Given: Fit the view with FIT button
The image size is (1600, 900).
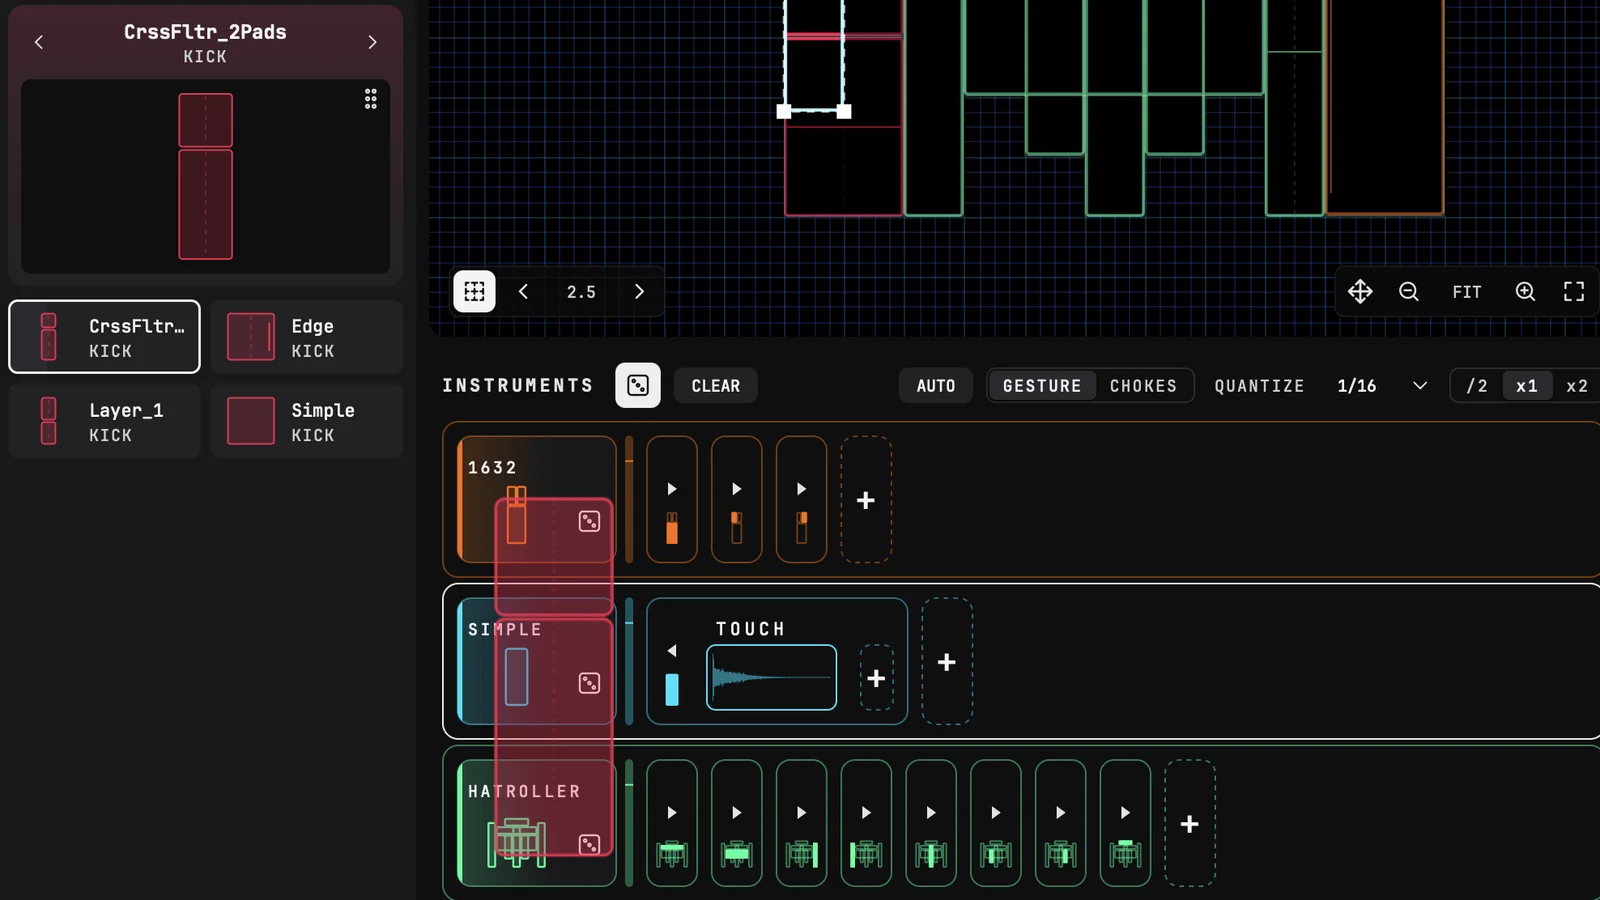Looking at the screenshot, I should pyautogui.click(x=1467, y=292).
